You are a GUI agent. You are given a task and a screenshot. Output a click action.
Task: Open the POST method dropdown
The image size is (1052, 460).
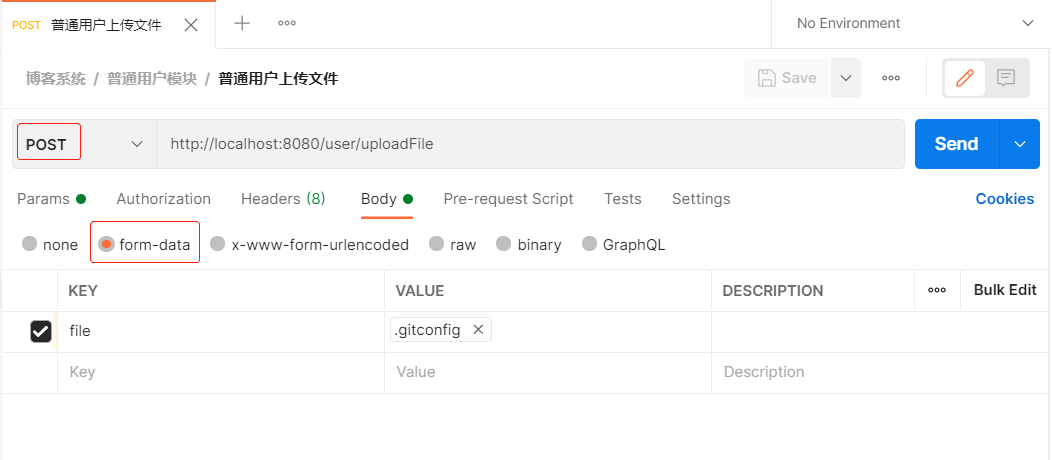(85, 144)
